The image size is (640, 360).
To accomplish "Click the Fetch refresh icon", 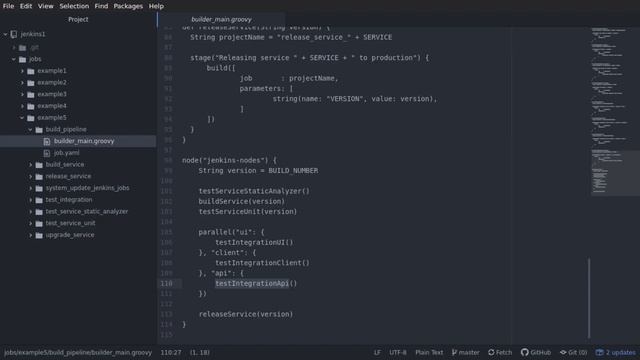I will tap(491, 352).
